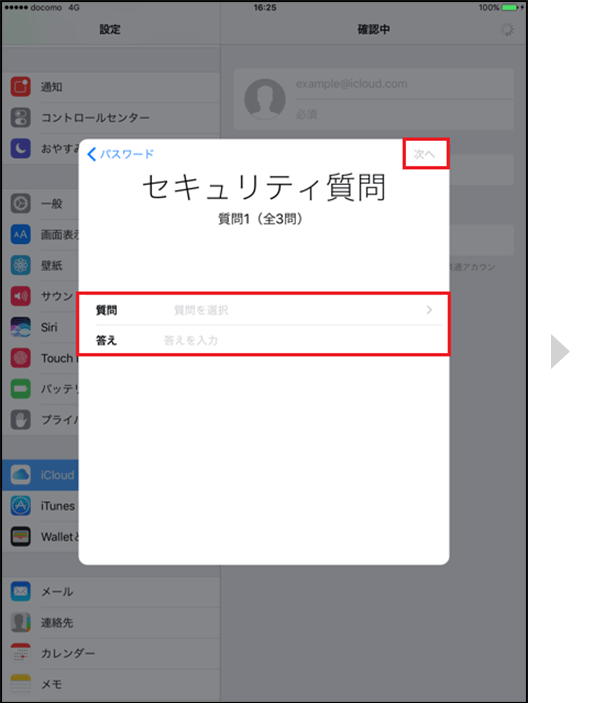Open the 連絡先 settings row
Viewport: 596px width, 703px height.
(111, 623)
